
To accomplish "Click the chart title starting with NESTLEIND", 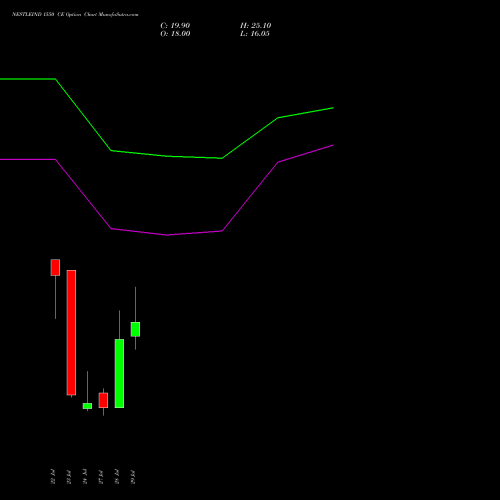I will click(75, 14).
